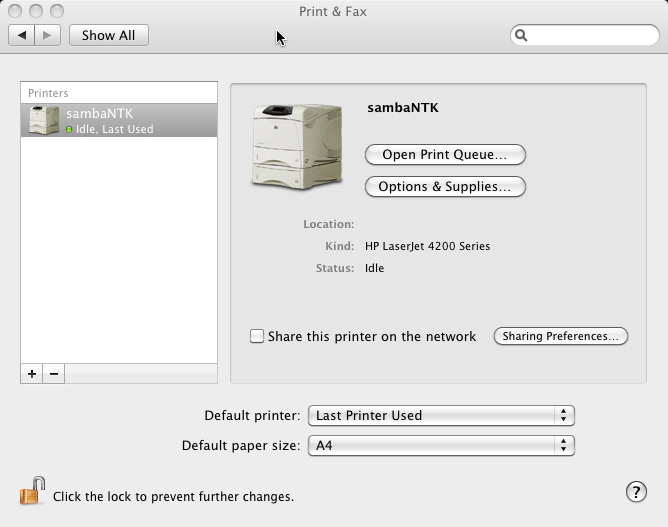Click the window minimize button
Viewport: 668px width, 527px height.
(36, 11)
